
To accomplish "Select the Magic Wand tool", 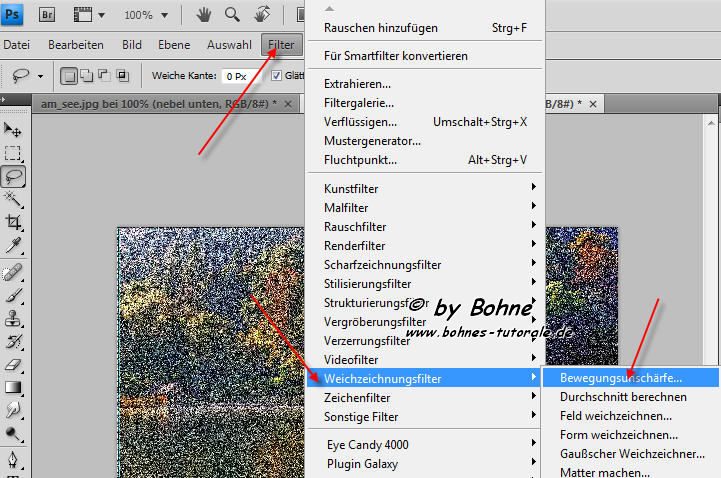I will (x=14, y=199).
